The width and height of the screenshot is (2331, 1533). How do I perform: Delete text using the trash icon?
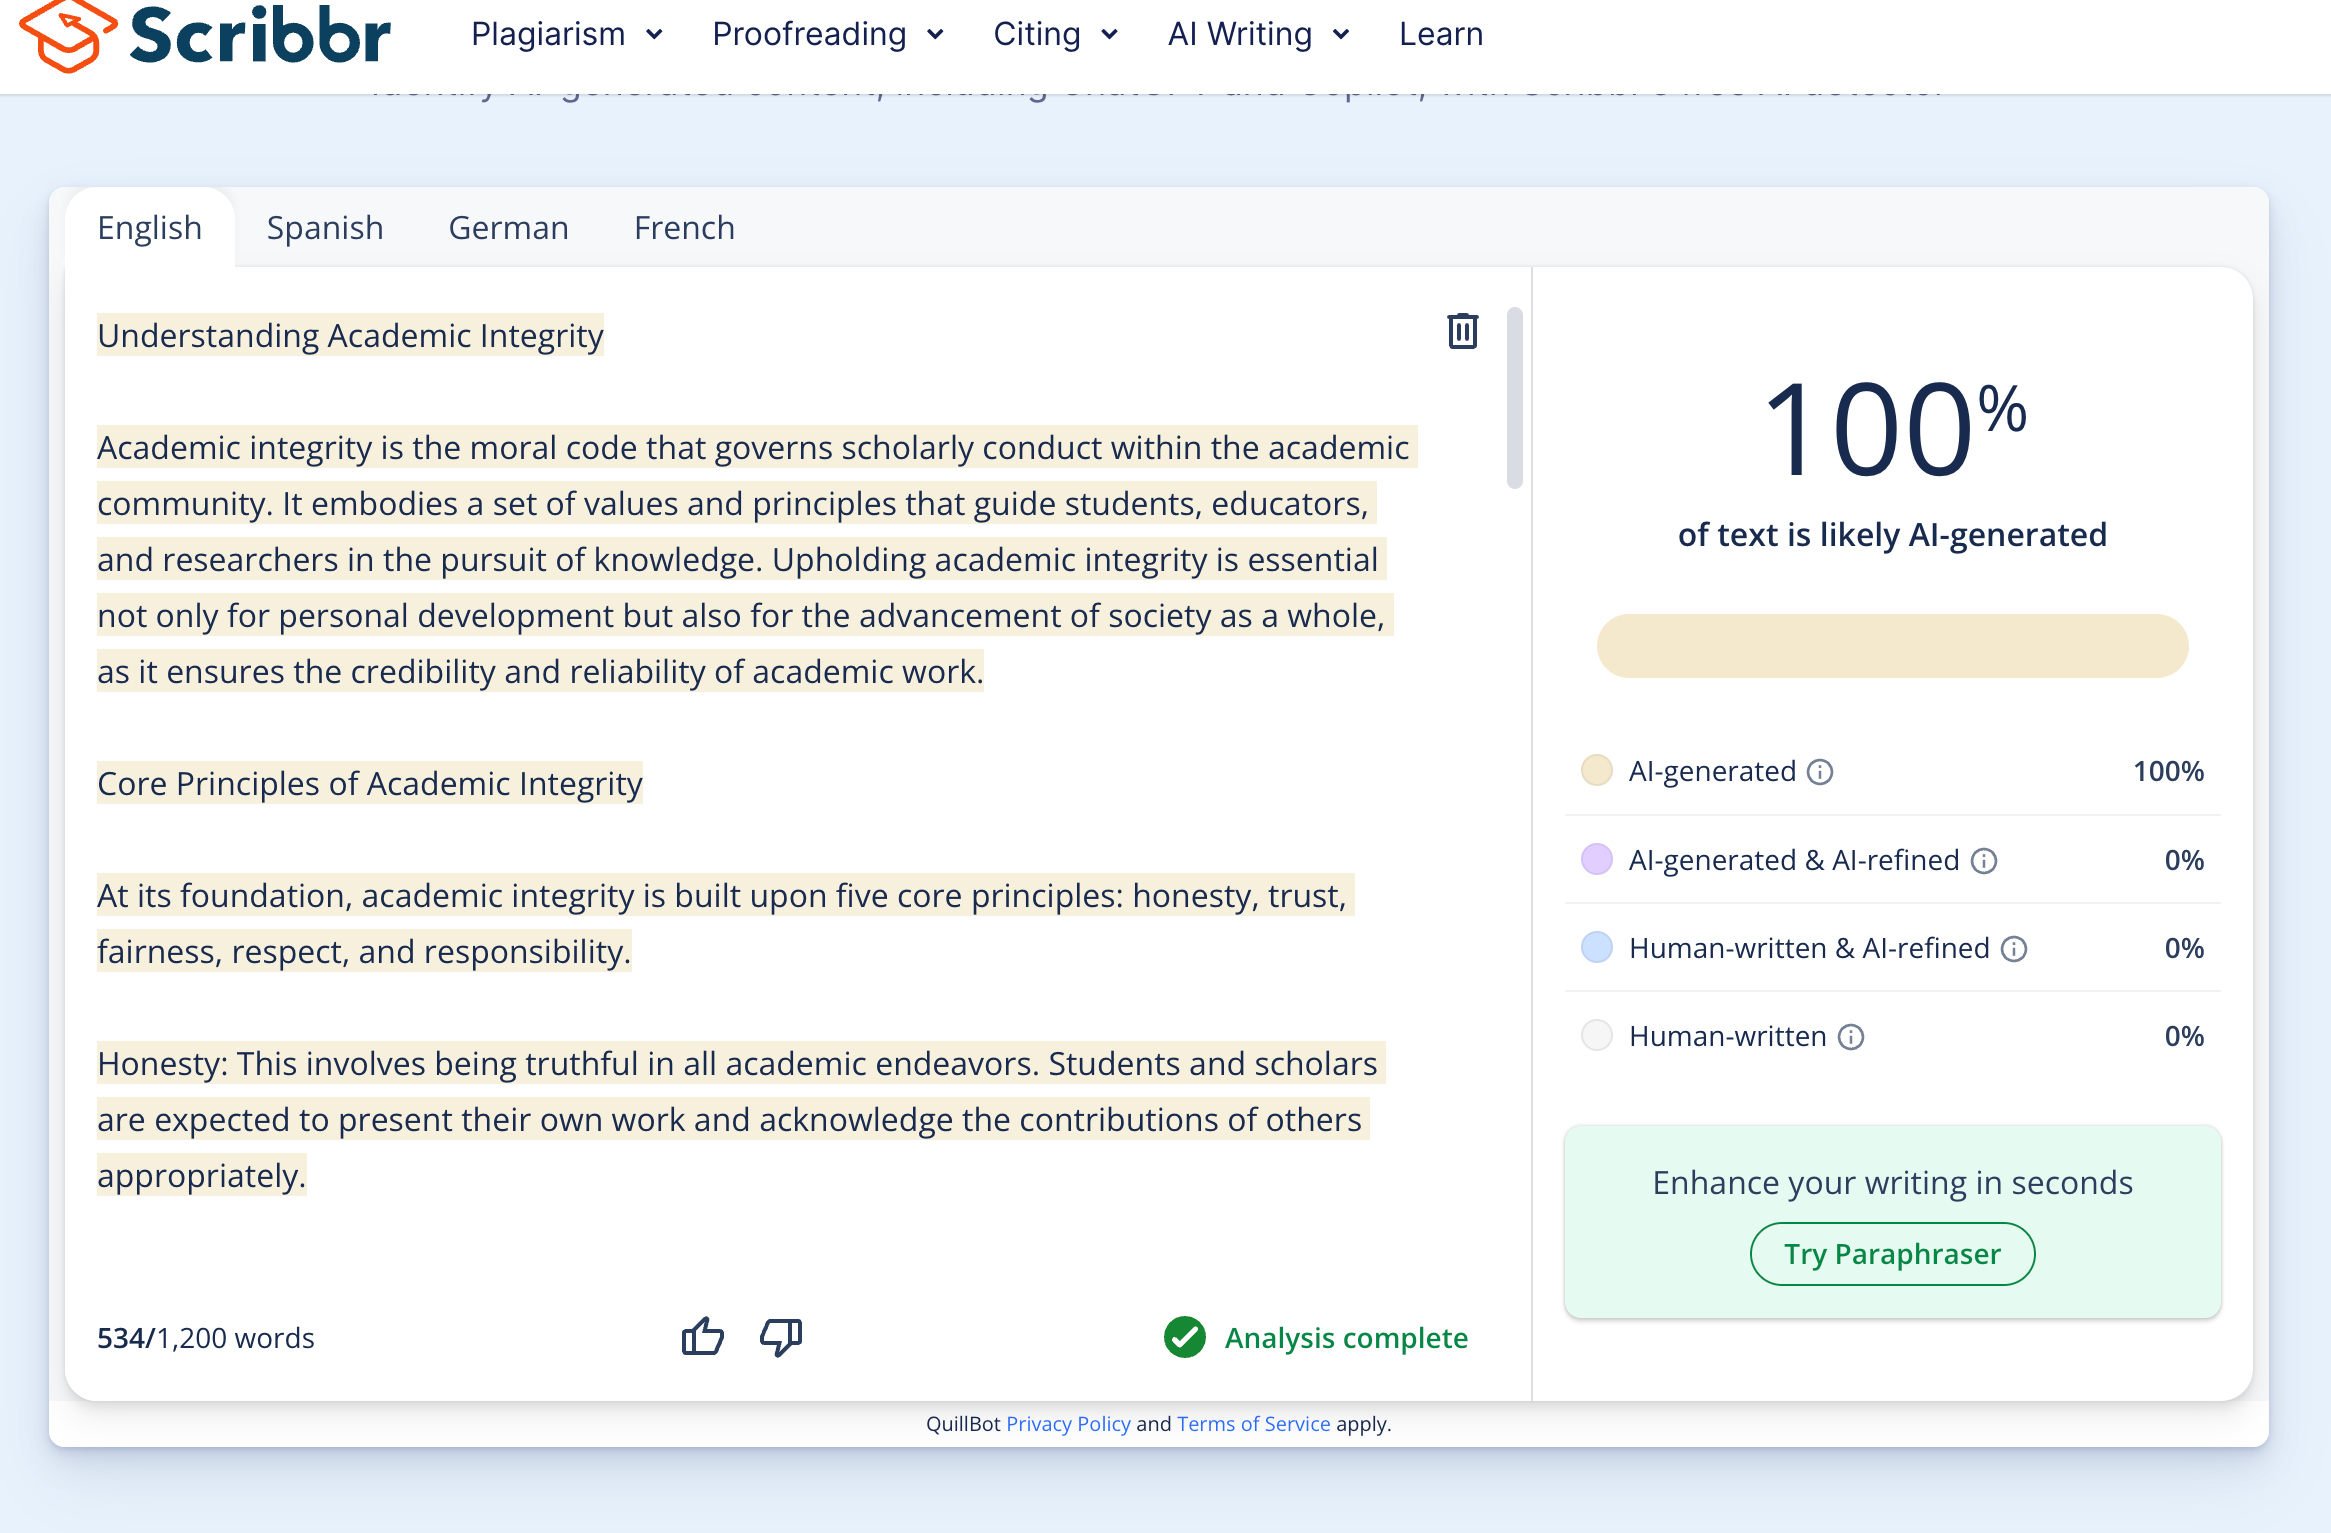pyautogui.click(x=1462, y=331)
